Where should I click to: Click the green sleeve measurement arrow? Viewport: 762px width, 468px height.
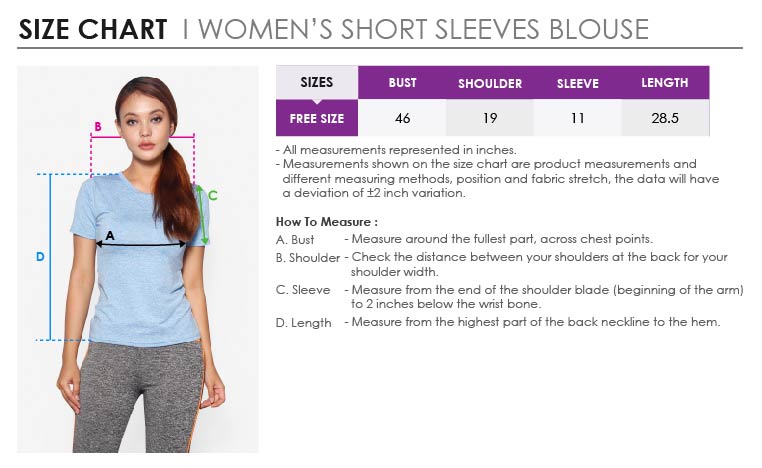[203, 214]
